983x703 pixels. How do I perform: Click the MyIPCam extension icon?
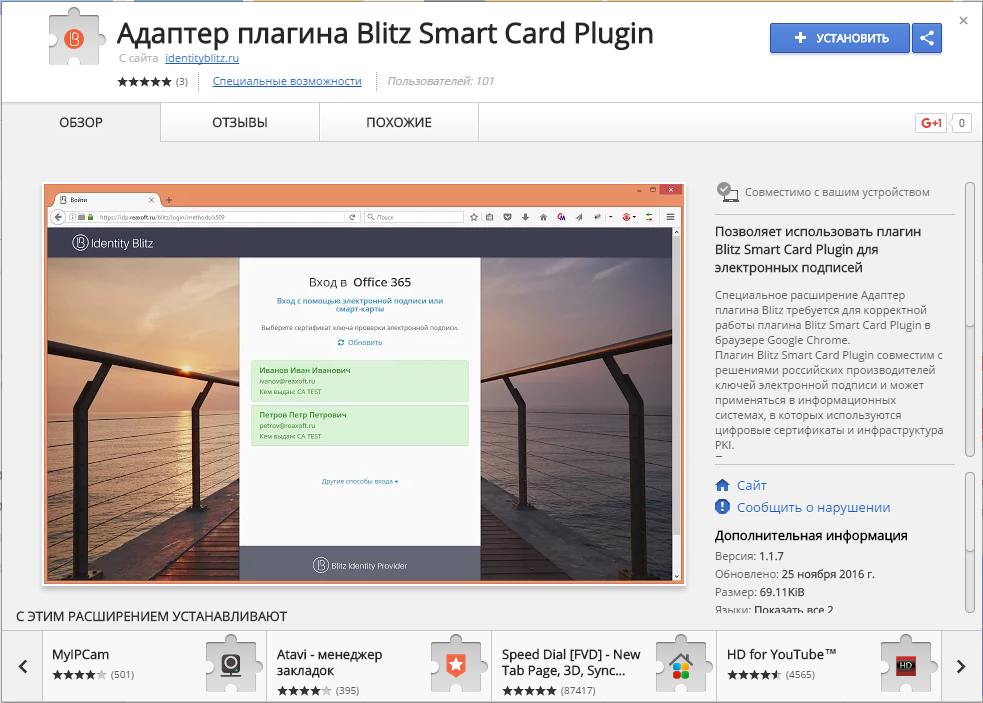pos(231,664)
